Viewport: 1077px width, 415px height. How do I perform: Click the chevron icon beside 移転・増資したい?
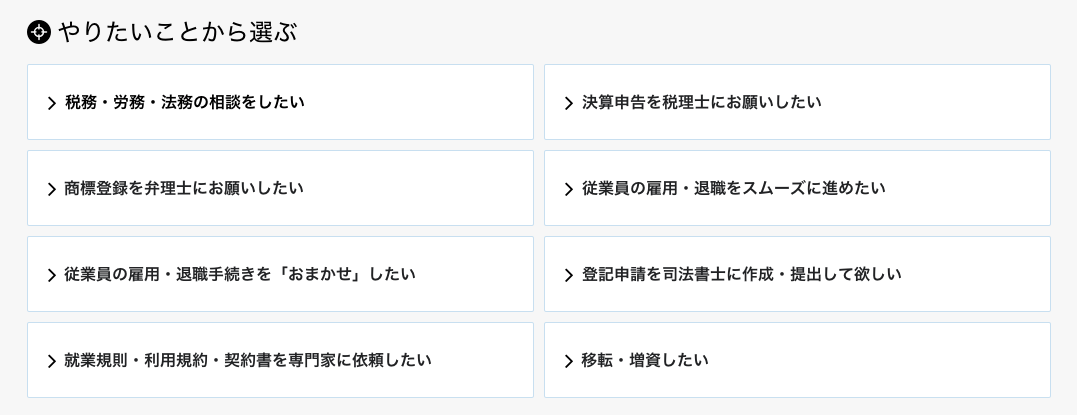tap(569, 361)
